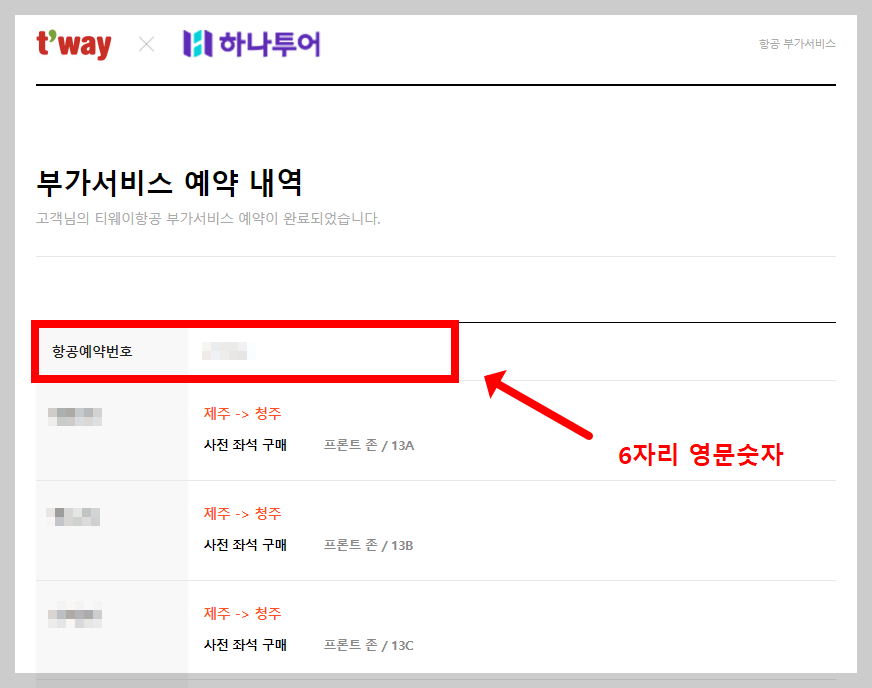The image size is (872, 688).
Task: Select the 부가서비스 예약 내역 heading
Action: pos(170,183)
